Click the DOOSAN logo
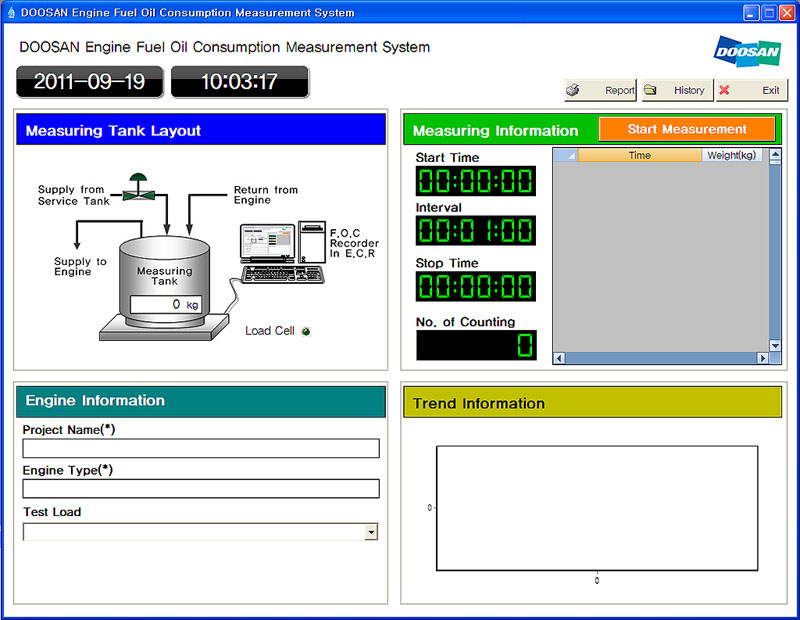800x620 pixels. point(748,50)
